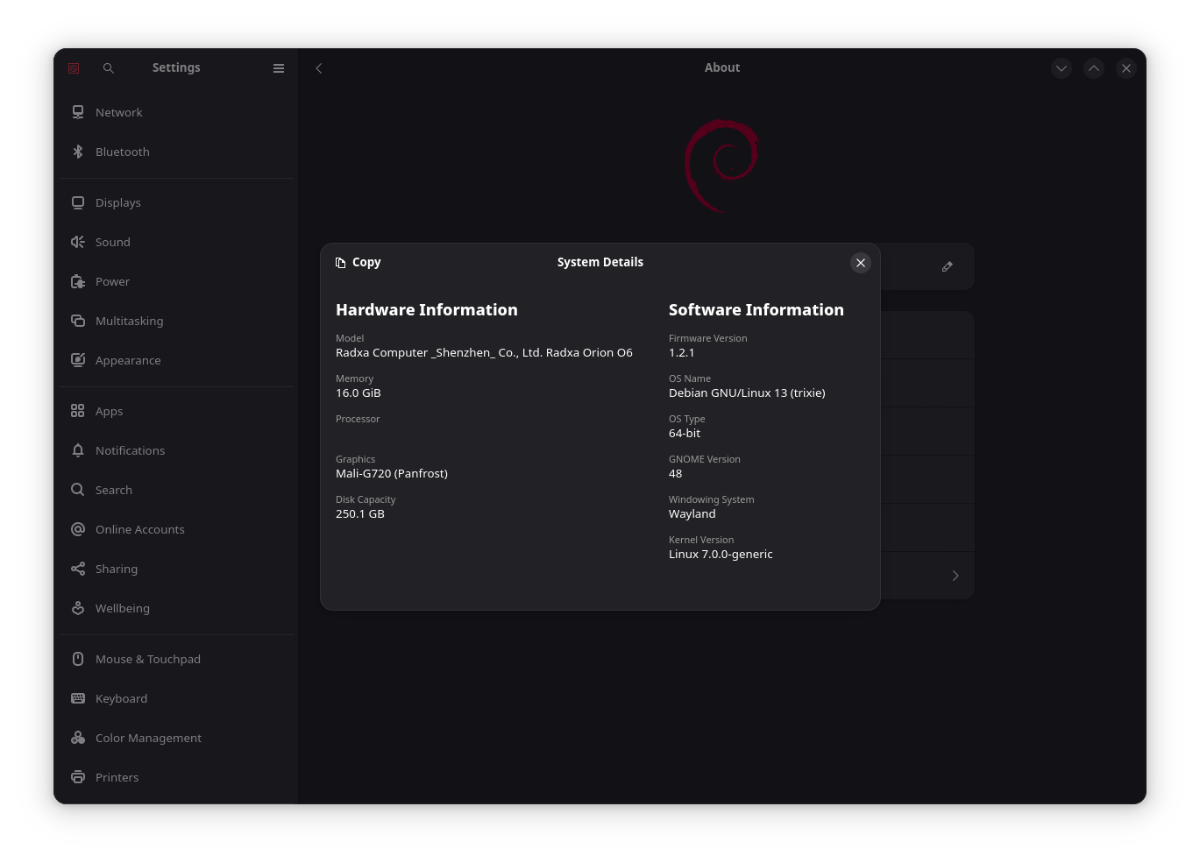This screenshot has width=1200, height=863.
Task: Open settings search in header bar
Action: click(x=108, y=68)
